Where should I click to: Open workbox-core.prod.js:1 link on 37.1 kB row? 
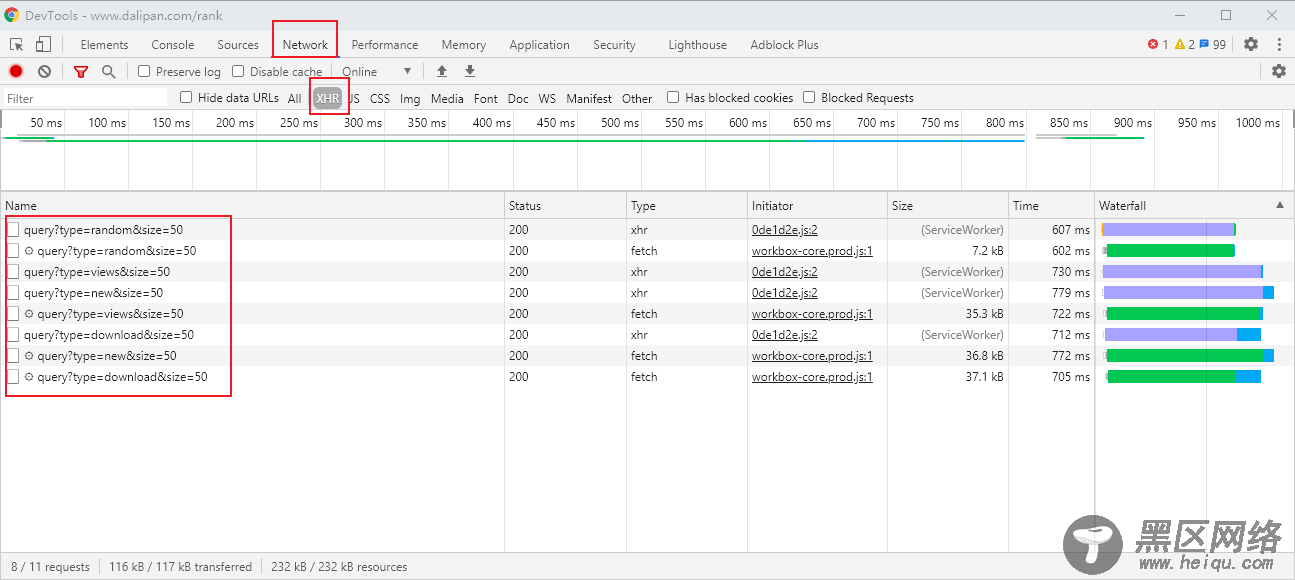coord(812,377)
